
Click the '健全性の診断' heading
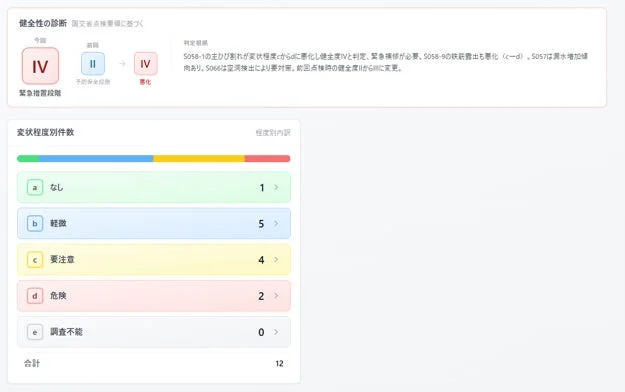click(43, 24)
